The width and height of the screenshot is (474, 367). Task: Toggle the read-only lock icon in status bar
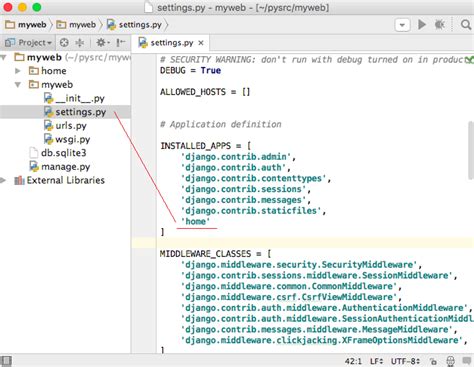click(x=433, y=361)
